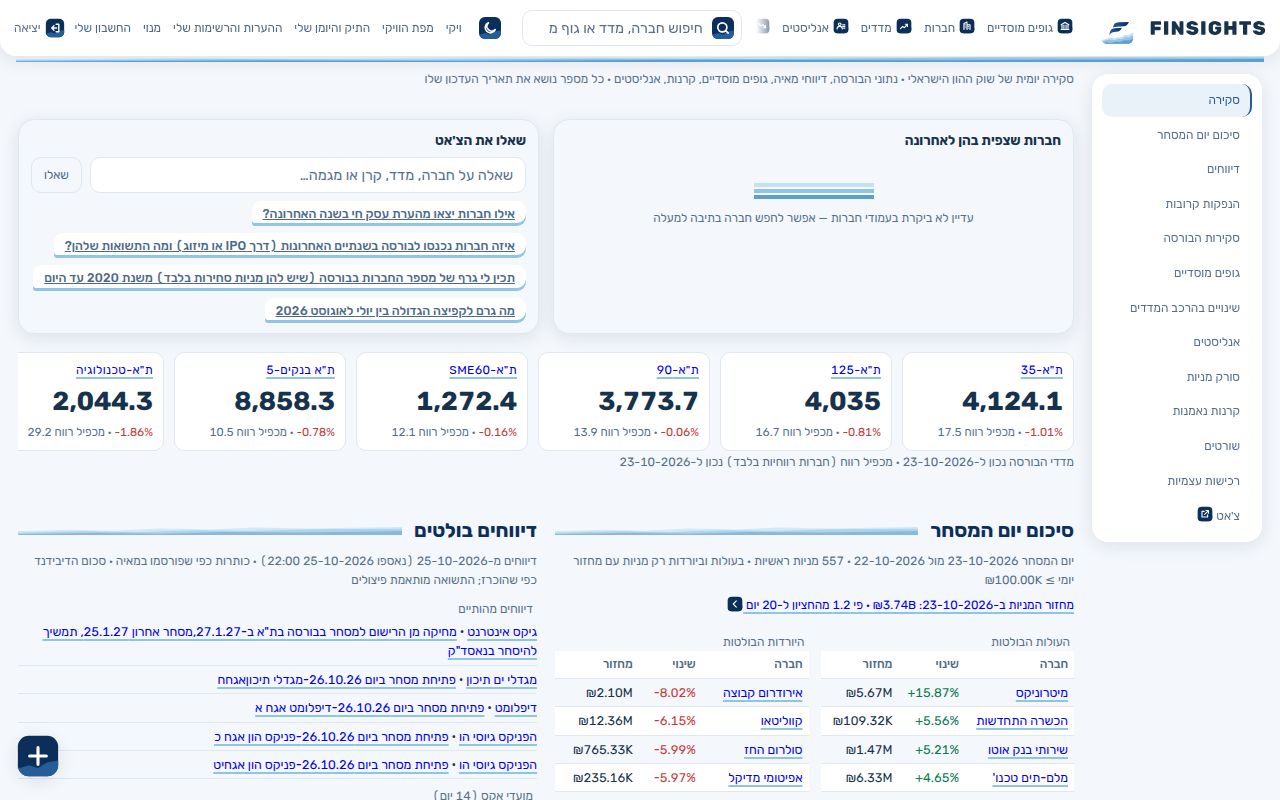This screenshot has height=800, width=1280.
Task: Open סקירות הבורסה in the sidebar
Action: [x=1177, y=238]
